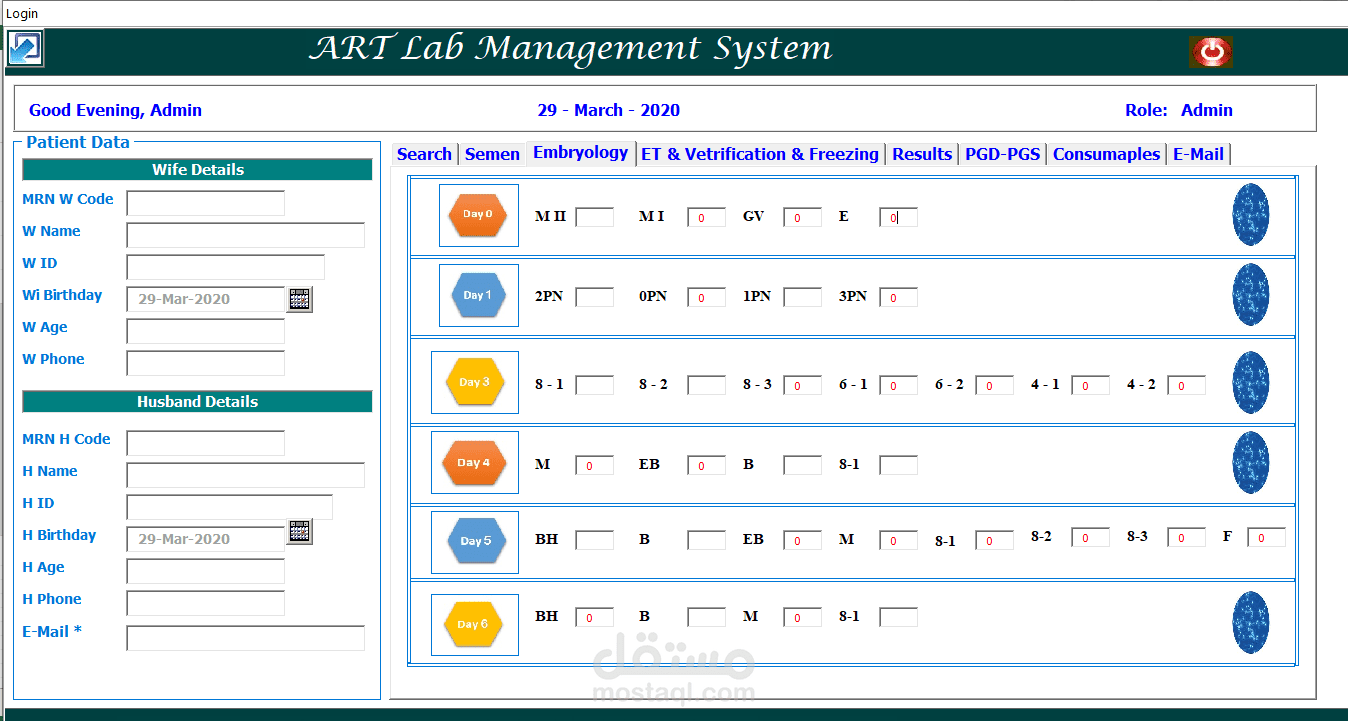
Task: Open the H Birthday calendar picker
Action: coord(300,531)
